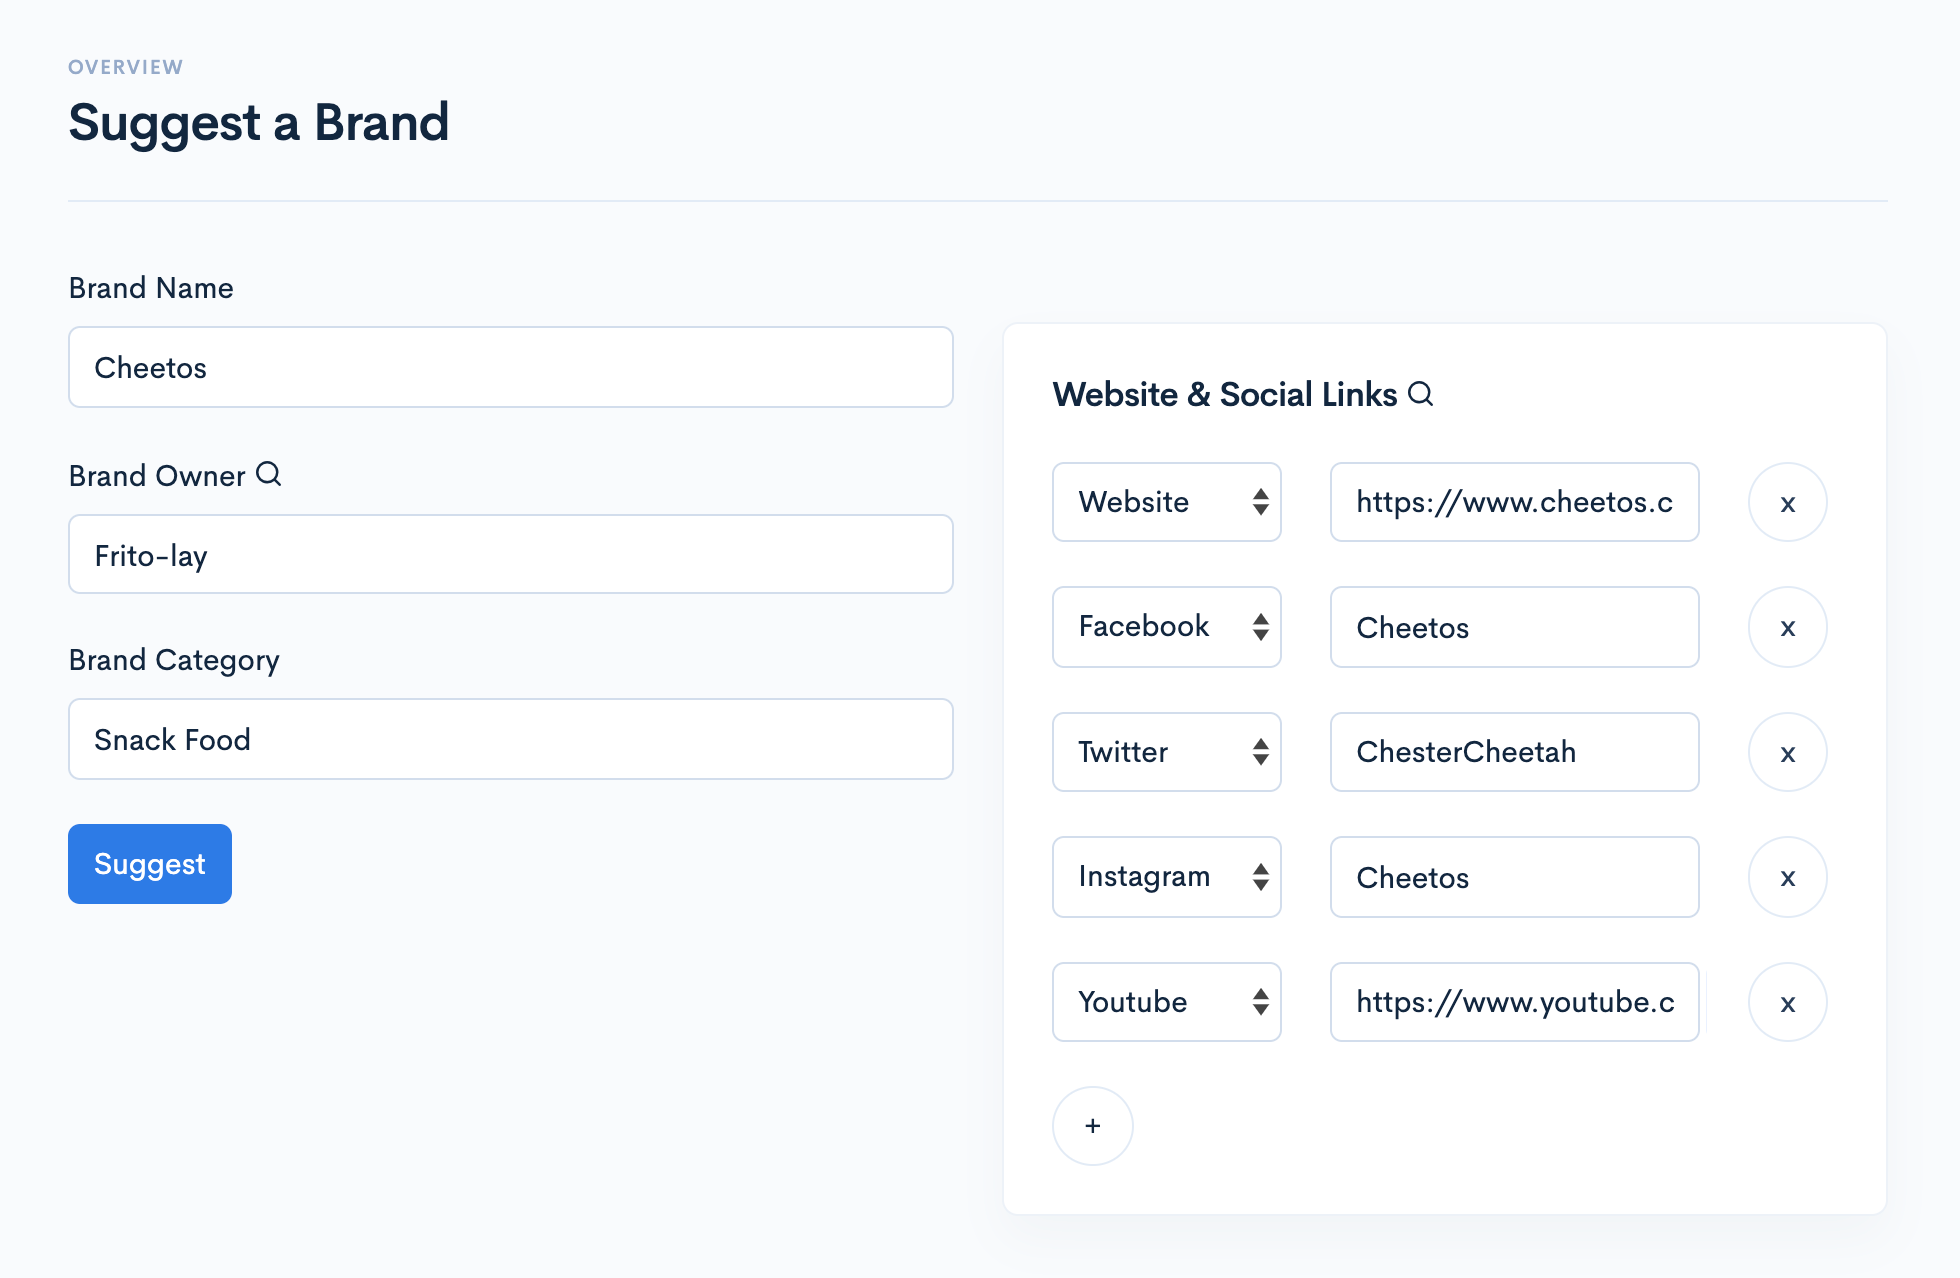1960x1278 pixels.
Task: Edit the Instagram handle field
Action: tap(1515, 877)
